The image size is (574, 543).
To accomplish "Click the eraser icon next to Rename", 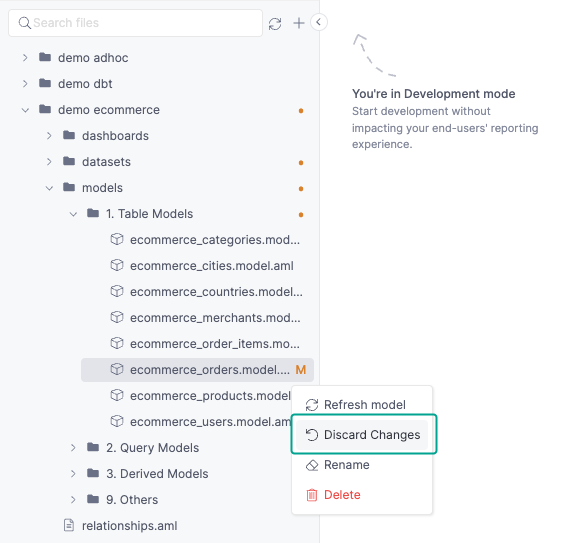I will [312, 465].
